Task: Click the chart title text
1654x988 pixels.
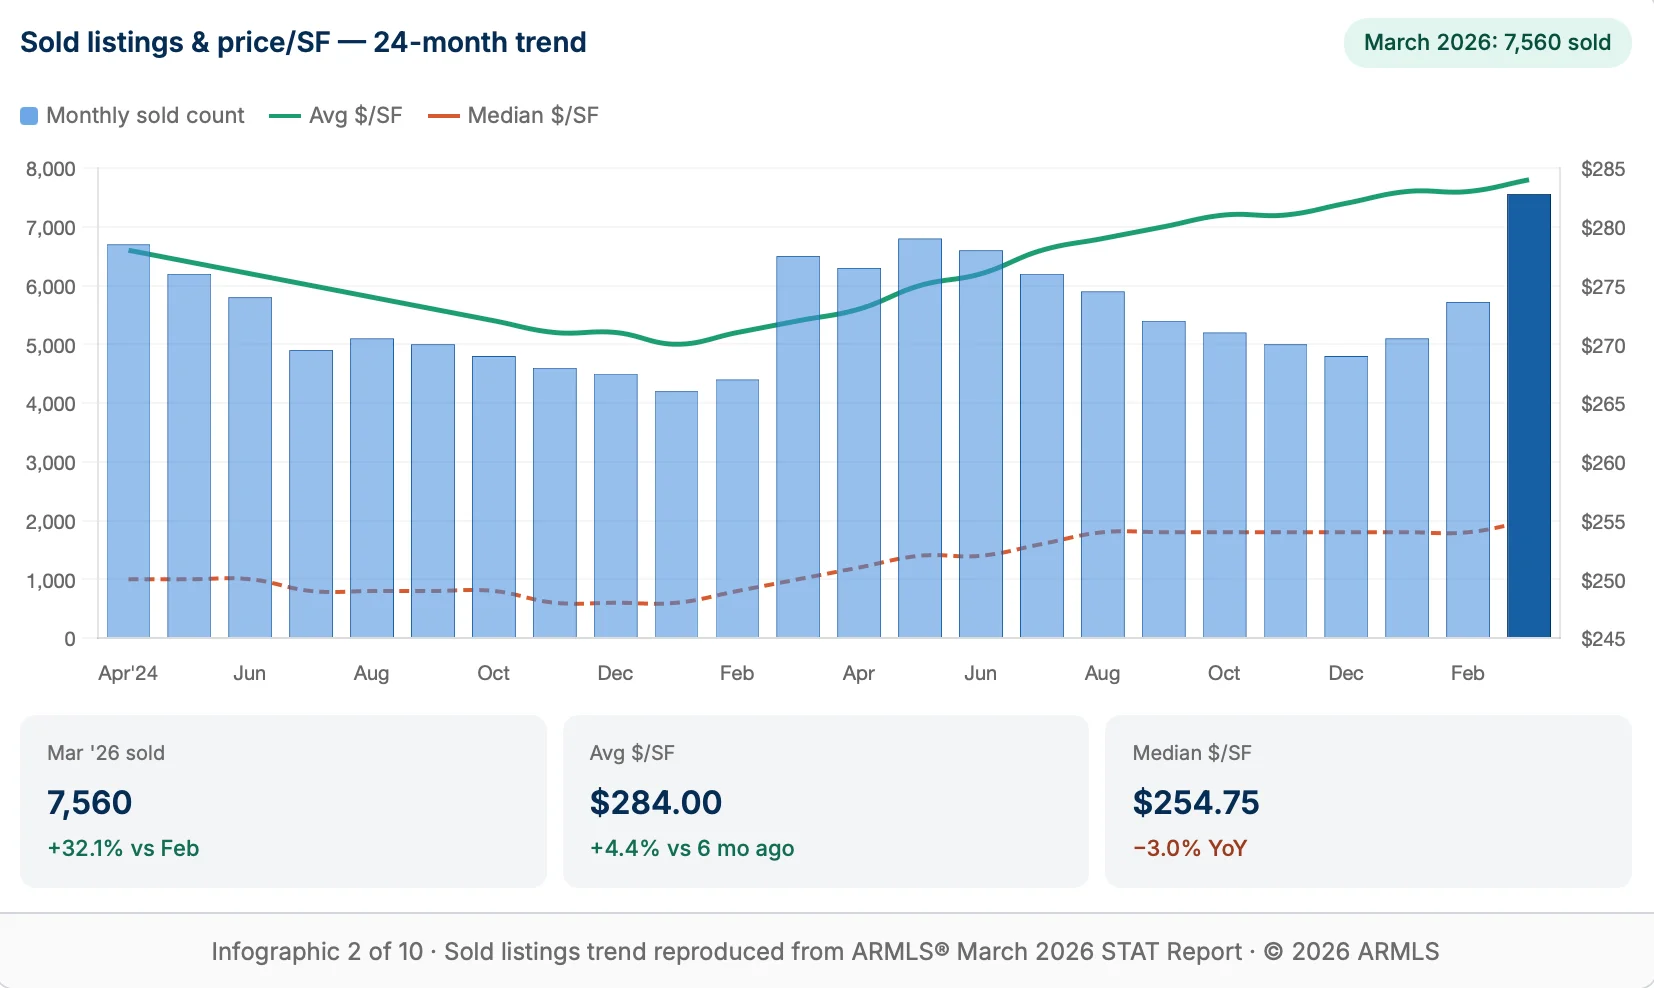Action: [302, 42]
